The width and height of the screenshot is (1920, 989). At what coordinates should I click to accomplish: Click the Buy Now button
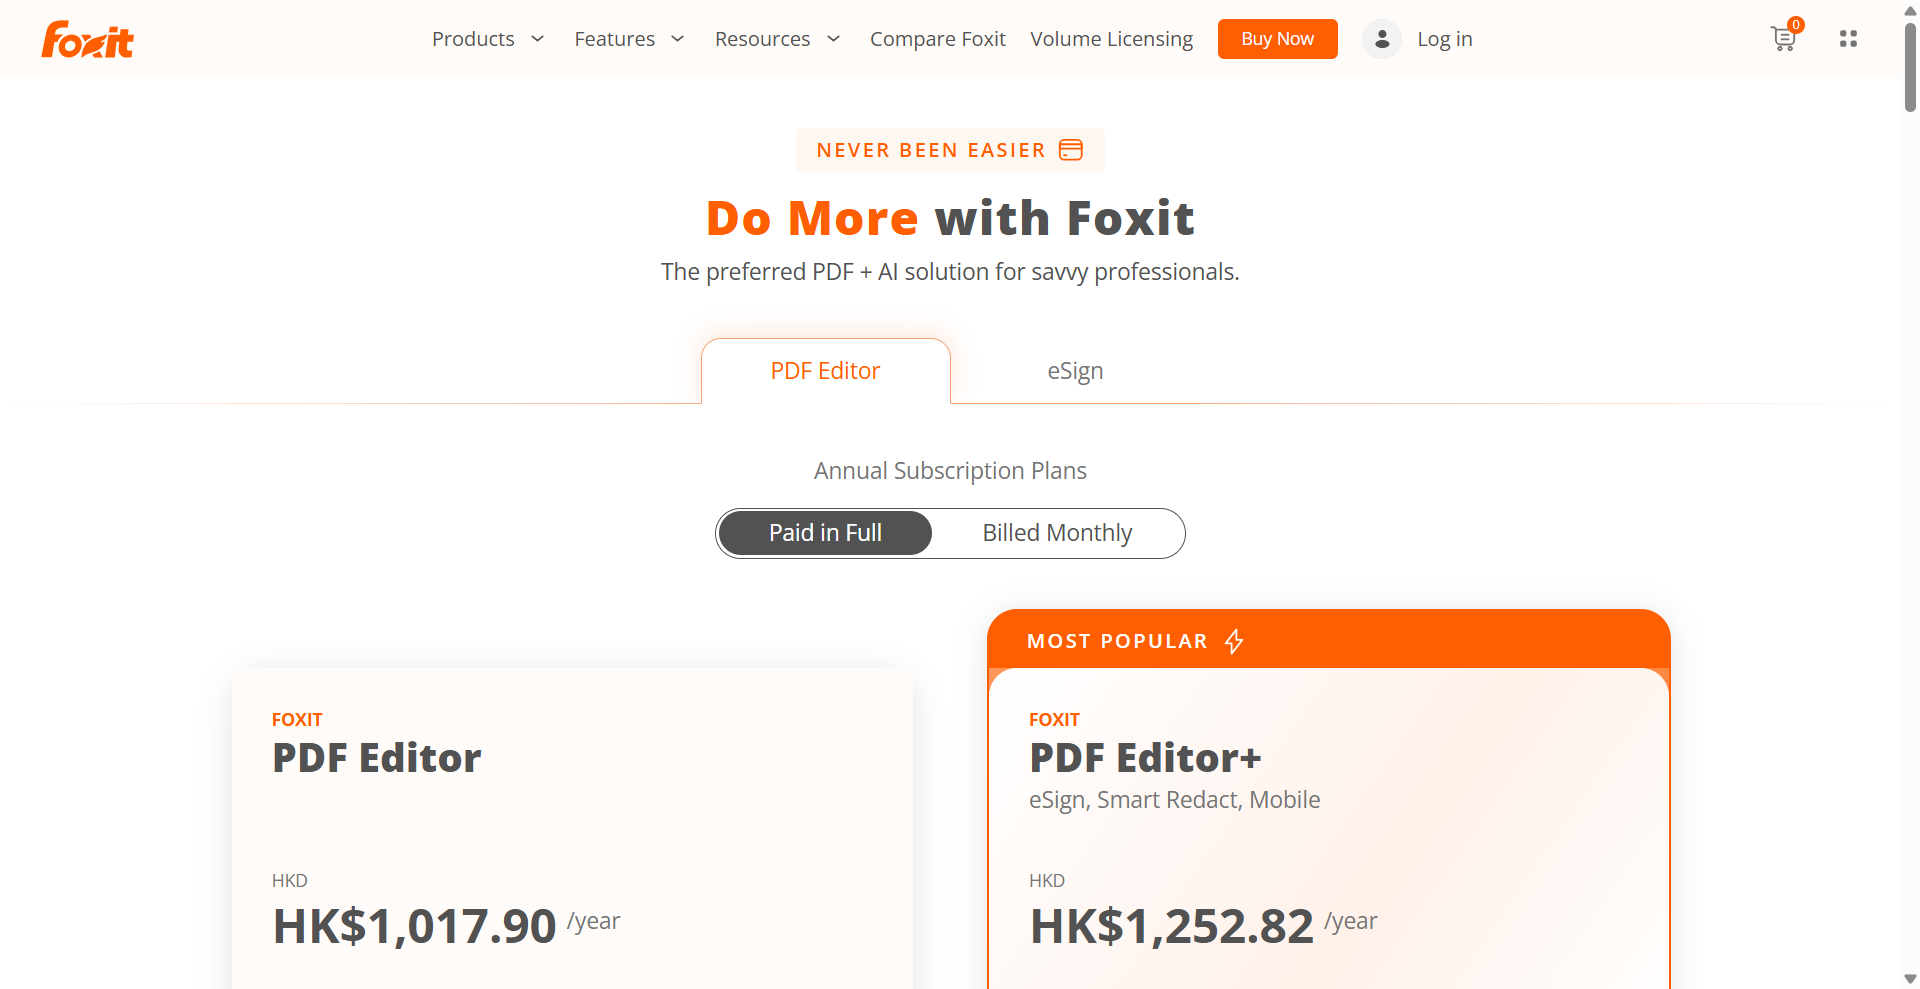click(1277, 39)
